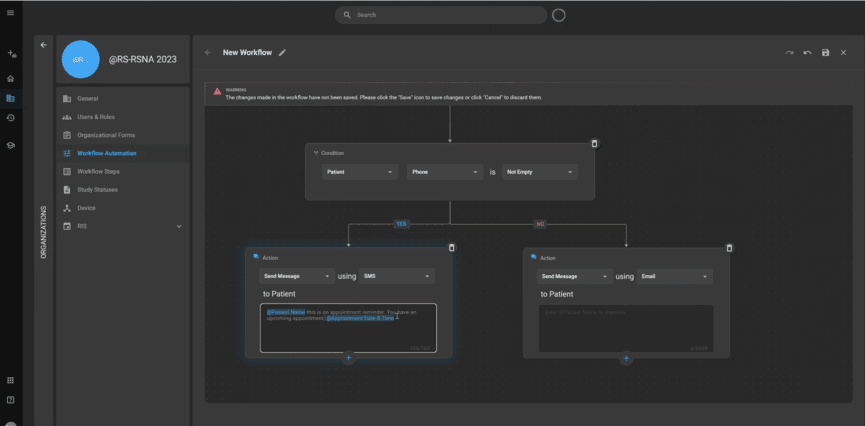Click the redo arrow icon in the workflow header

click(789, 52)
